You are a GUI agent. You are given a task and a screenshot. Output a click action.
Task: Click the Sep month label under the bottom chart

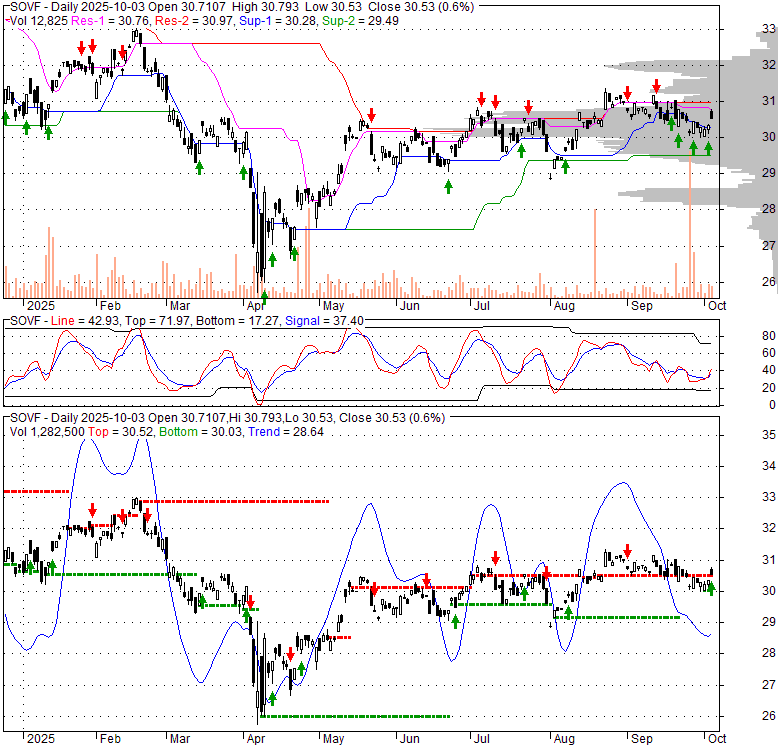point(642,739)
